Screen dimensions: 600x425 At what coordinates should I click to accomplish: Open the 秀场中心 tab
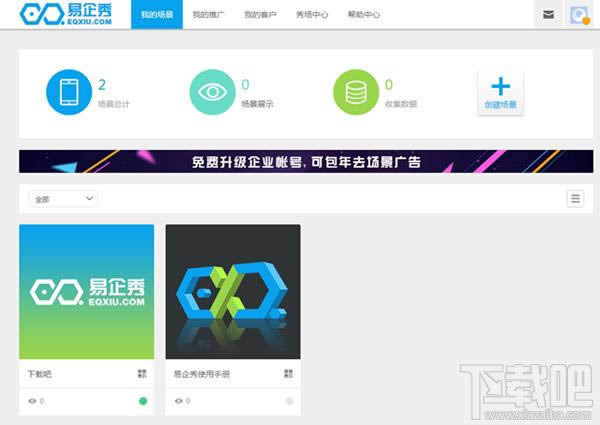tap(312, 15)
